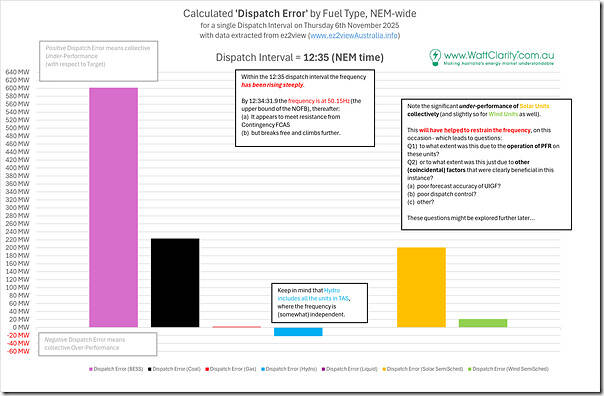Click the Liquid legend color swatch
The width and height of the screenshot is (604, 396).
point(324,369)
